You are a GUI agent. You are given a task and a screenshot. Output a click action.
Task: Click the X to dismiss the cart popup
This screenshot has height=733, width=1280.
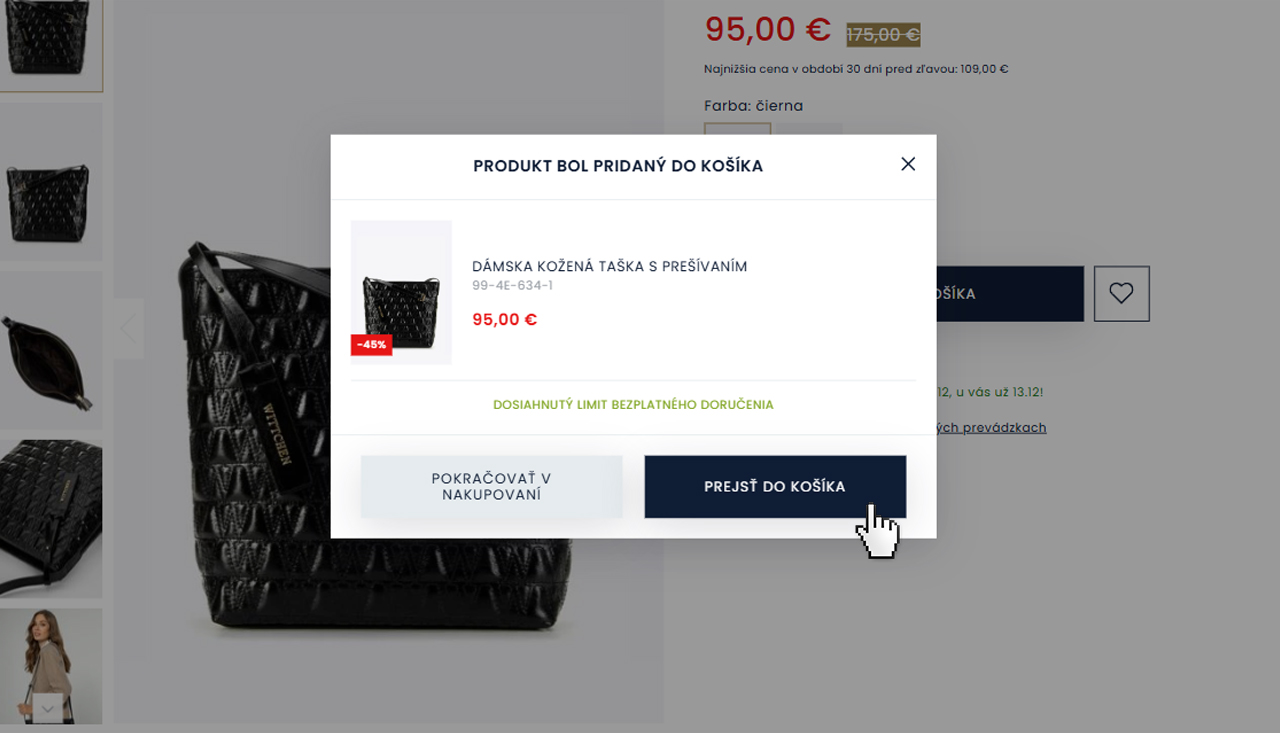[908, 163]
